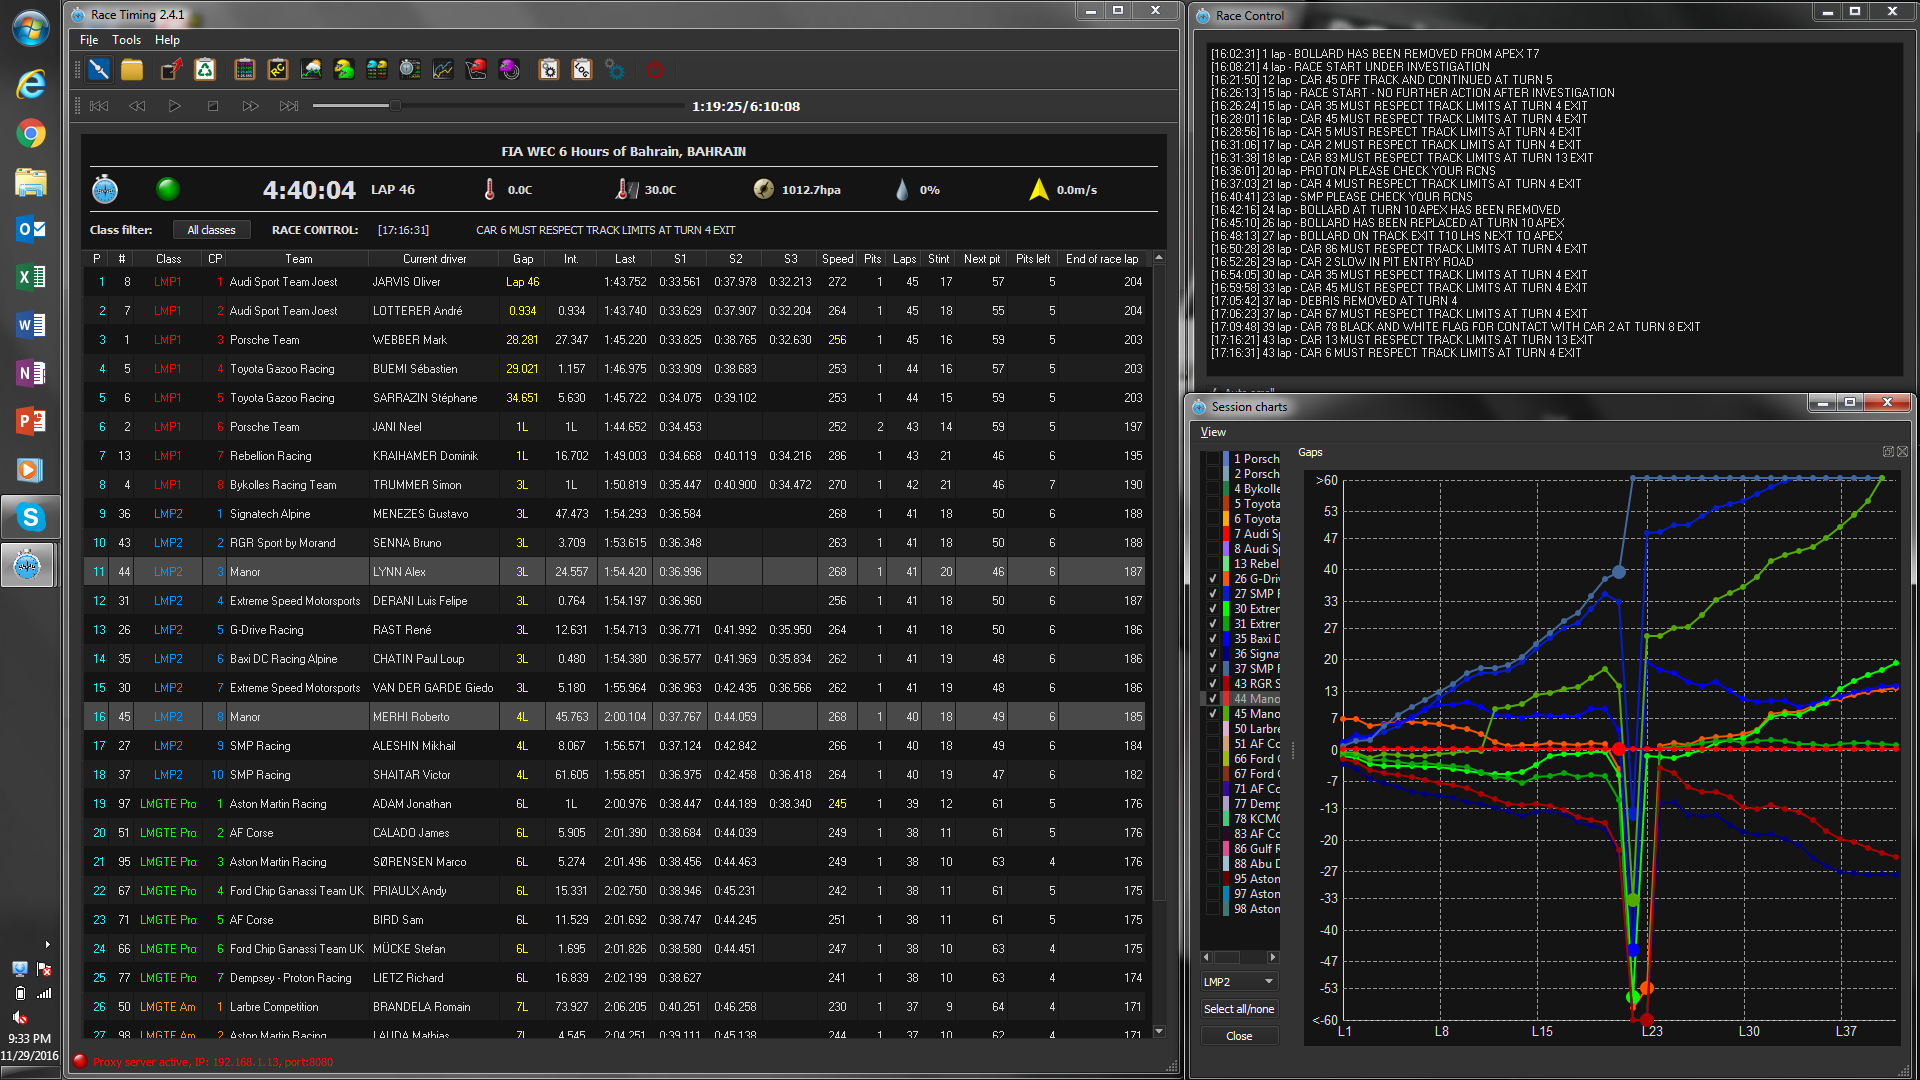Click the Session charts list scroll-left arrow
Image resolution: width=1920 pixels, height=1080 pixels.
[1206, 957]
